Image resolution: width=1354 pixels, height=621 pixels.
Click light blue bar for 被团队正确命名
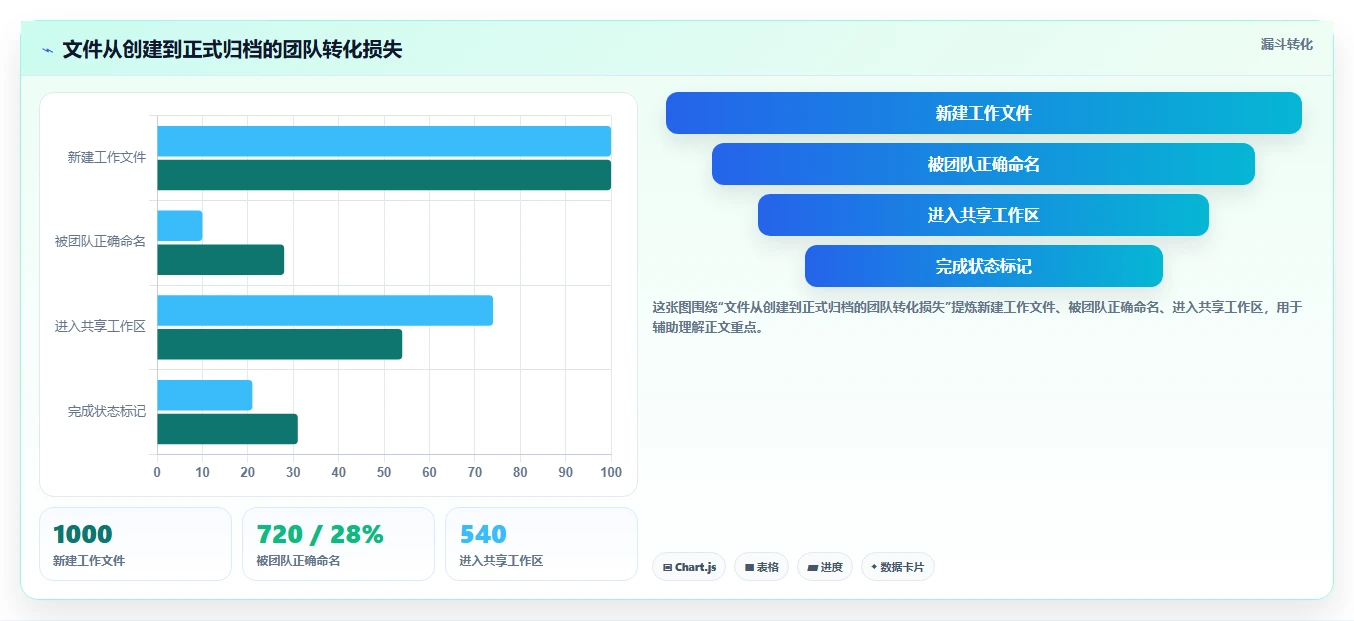180,226
